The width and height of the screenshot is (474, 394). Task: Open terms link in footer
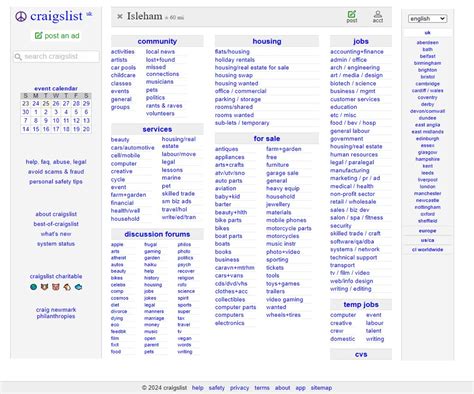(x=262, y=388)
